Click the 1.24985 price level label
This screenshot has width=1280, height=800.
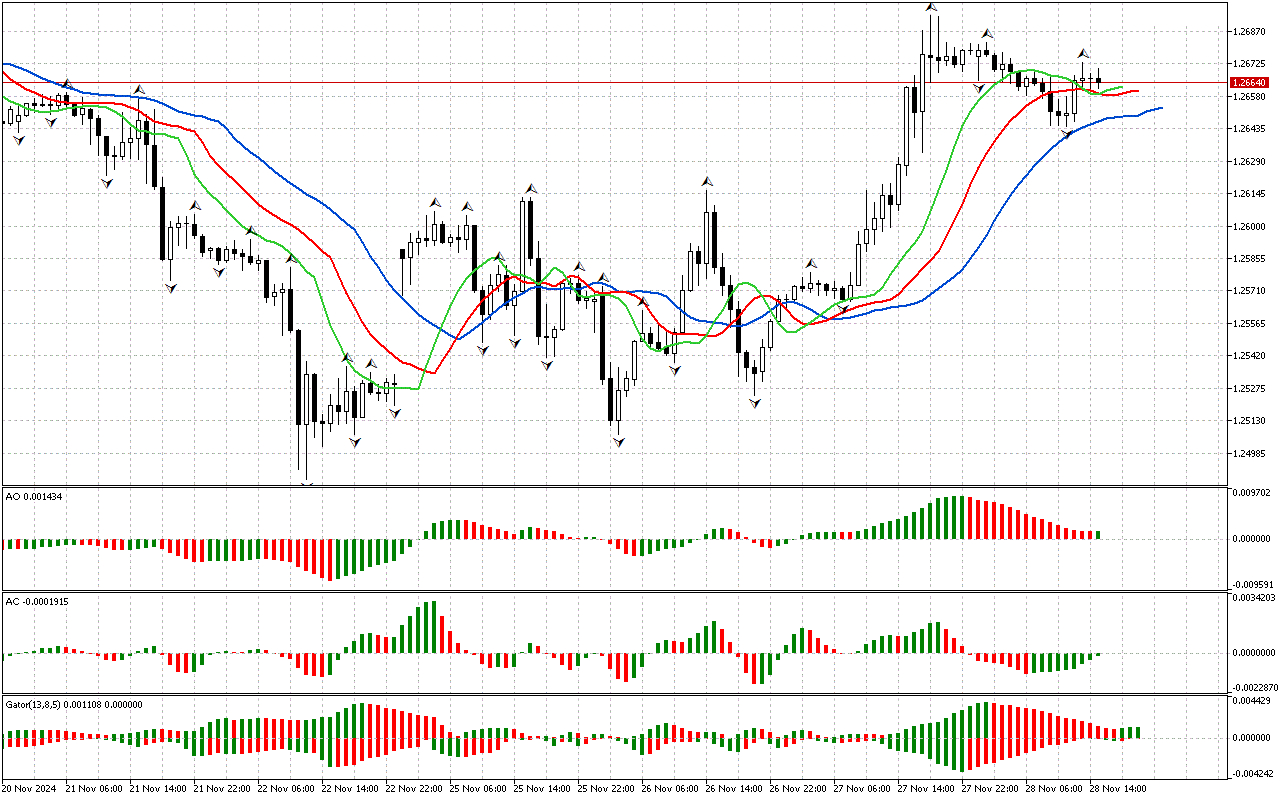tap(1250, 454)
